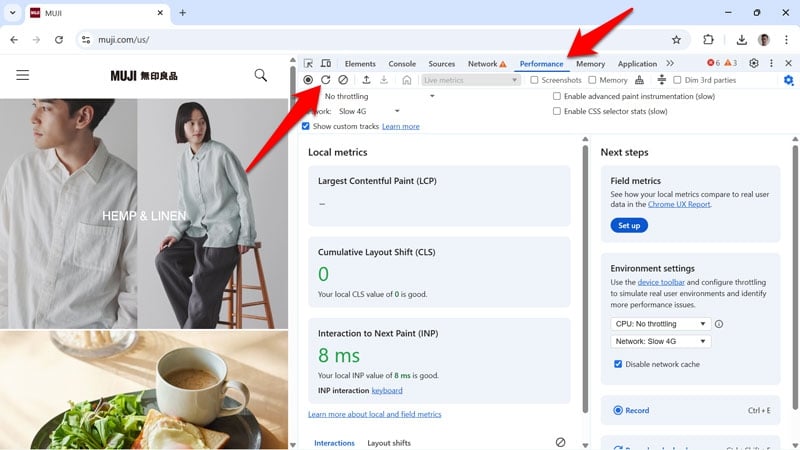The width and height of the screenshot is (800, 450).
Task: Switch to the Console tab
Action: click(402, 64)
